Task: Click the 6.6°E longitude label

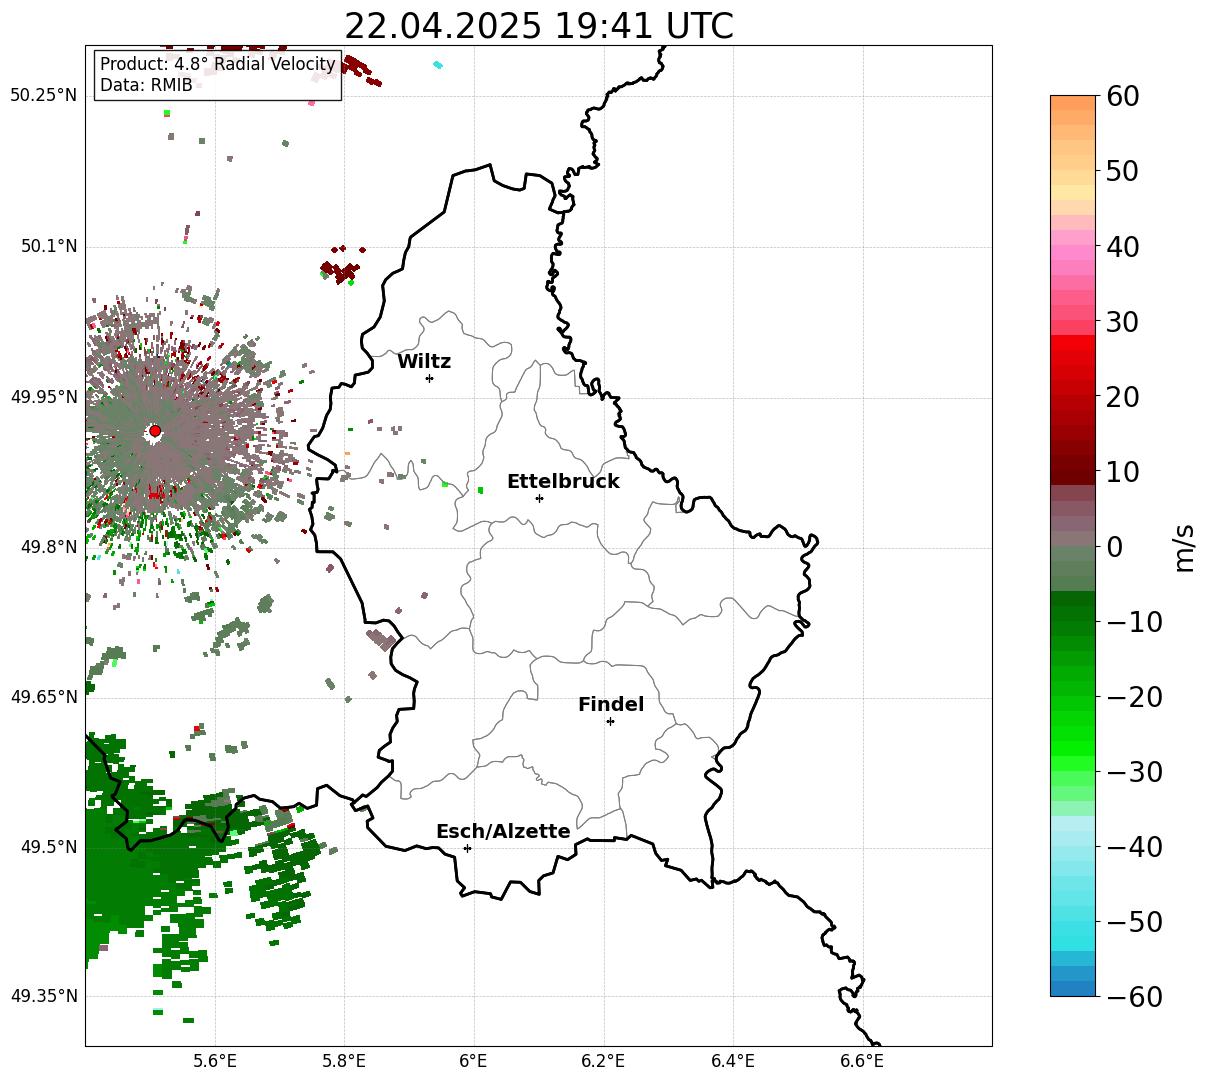Action: [x=862, y=1061]
